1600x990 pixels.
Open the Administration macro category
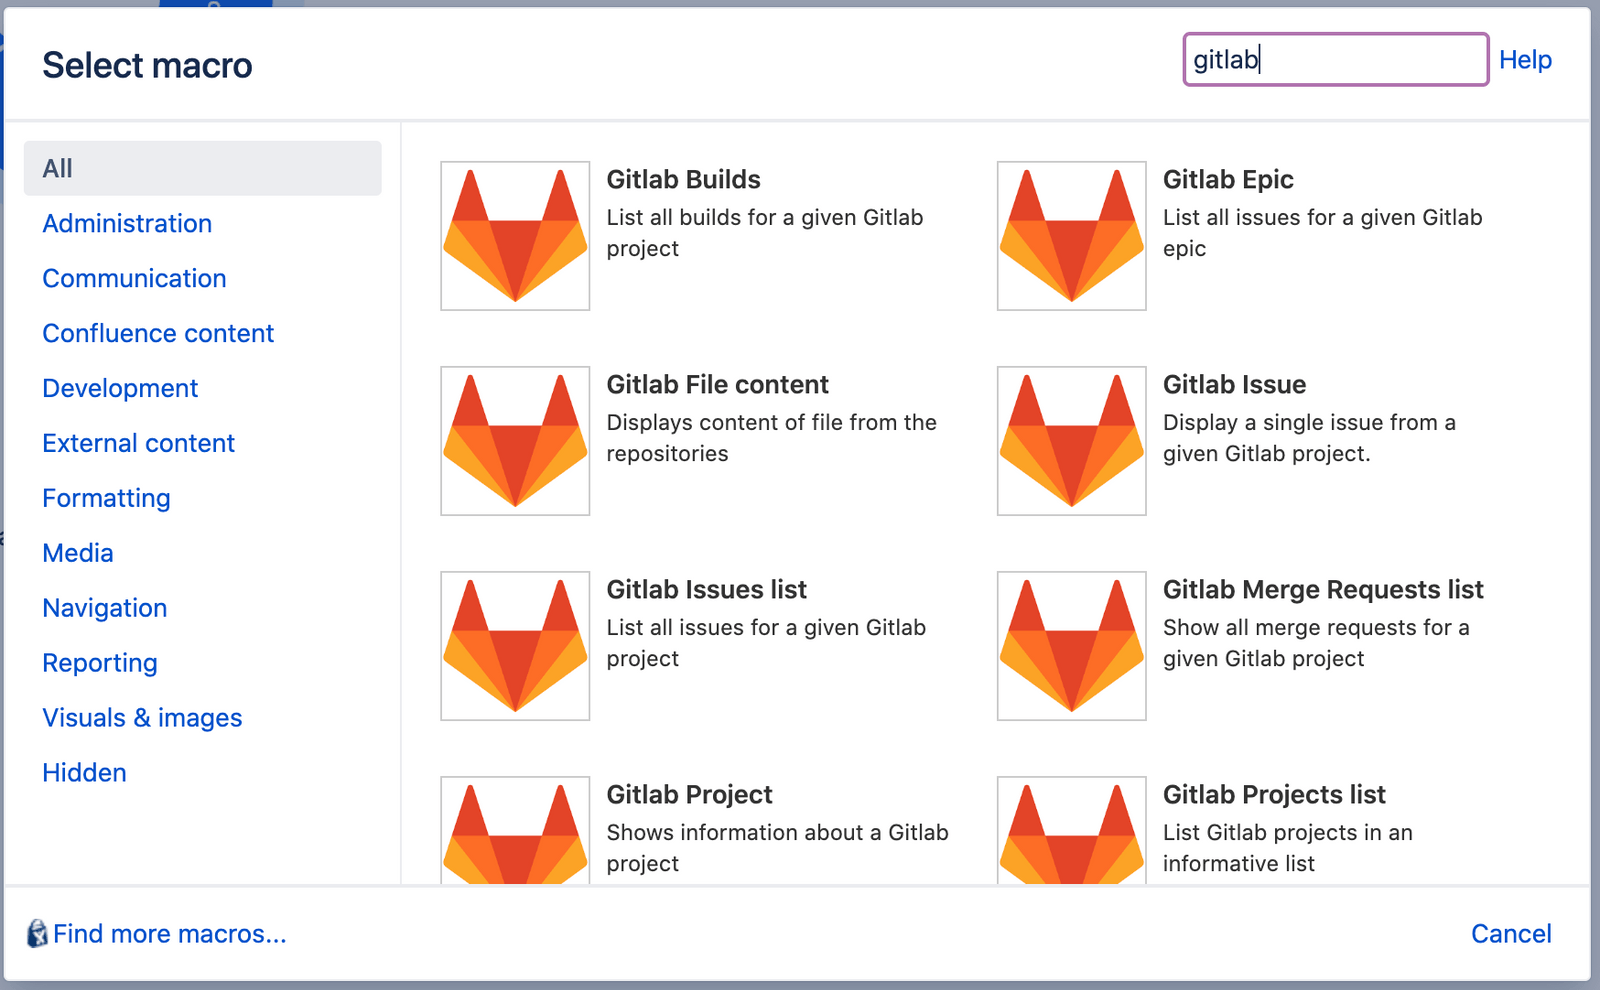click(126, 223)
